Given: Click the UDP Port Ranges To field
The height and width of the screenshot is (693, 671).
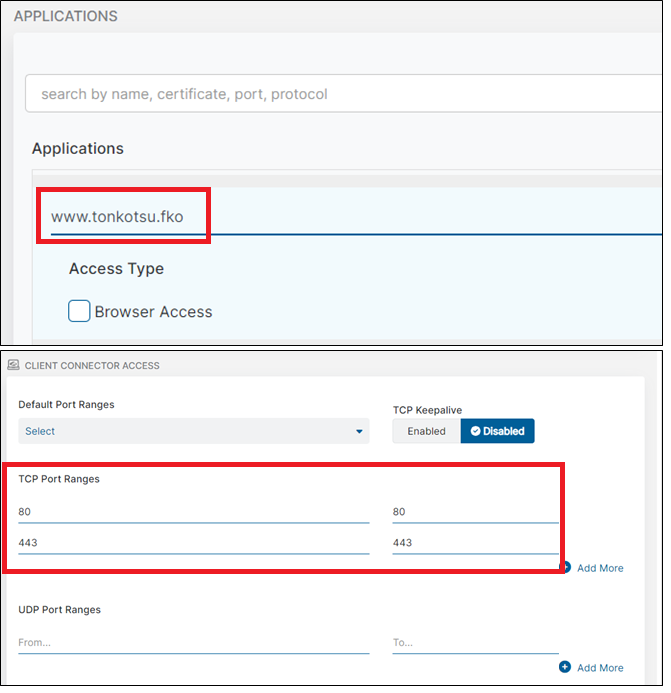Looking at the screenshot, I should click(475, 642).
